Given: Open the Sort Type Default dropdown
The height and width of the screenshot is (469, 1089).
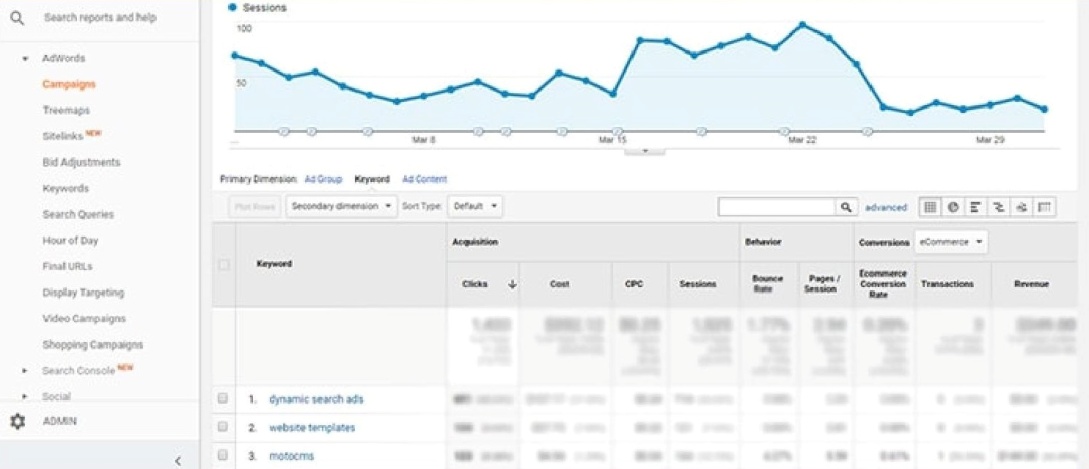Looking at the screenshot, I should (474, 206).
